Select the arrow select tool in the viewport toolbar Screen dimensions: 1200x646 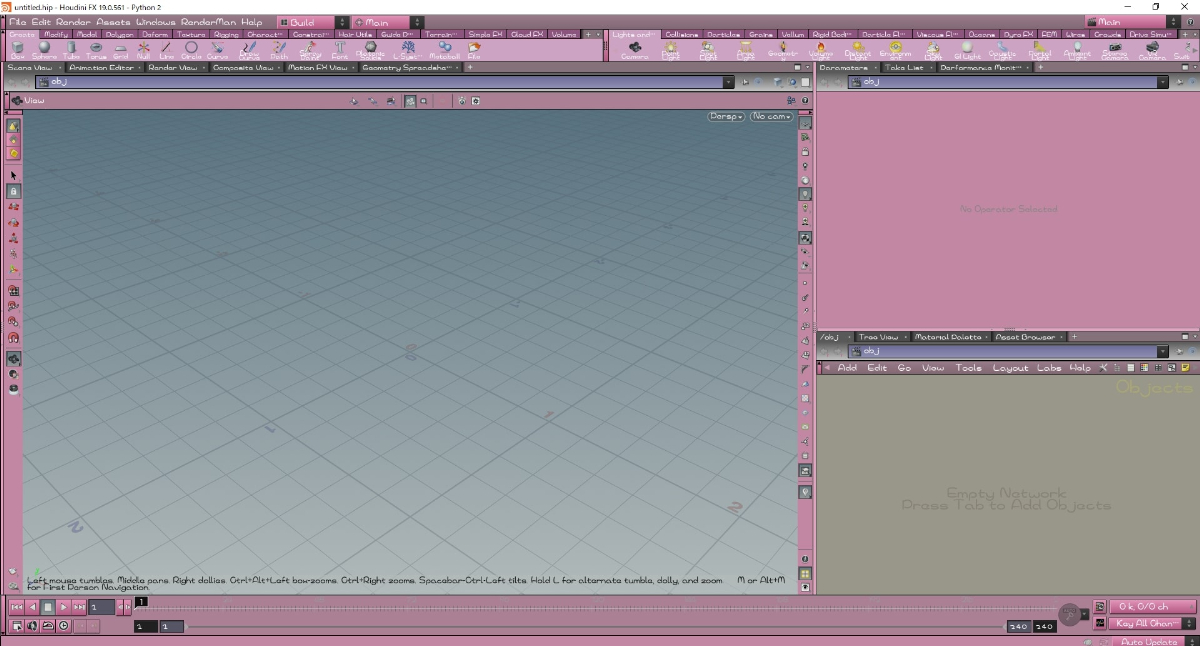point(13,175)
